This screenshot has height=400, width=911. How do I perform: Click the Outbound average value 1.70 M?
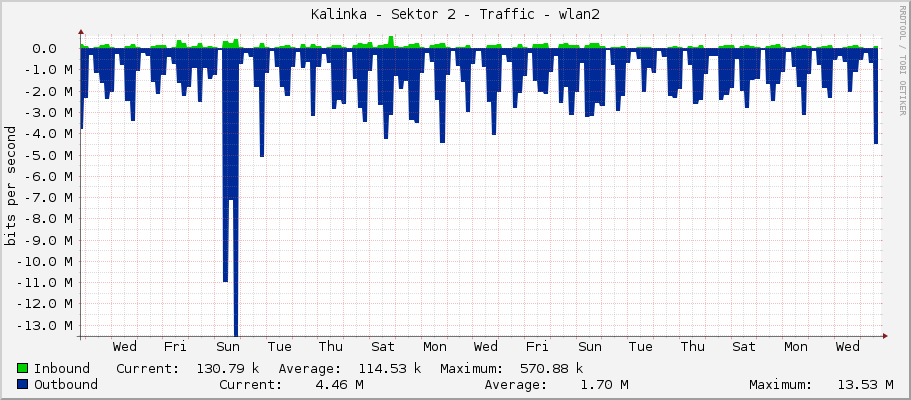tap(602, 384)
